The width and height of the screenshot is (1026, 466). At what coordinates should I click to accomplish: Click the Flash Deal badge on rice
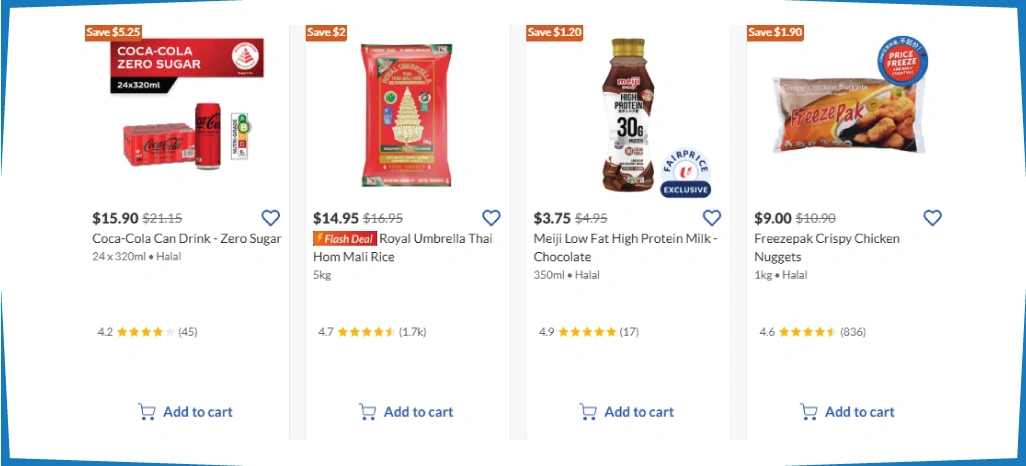pos(344,239)
